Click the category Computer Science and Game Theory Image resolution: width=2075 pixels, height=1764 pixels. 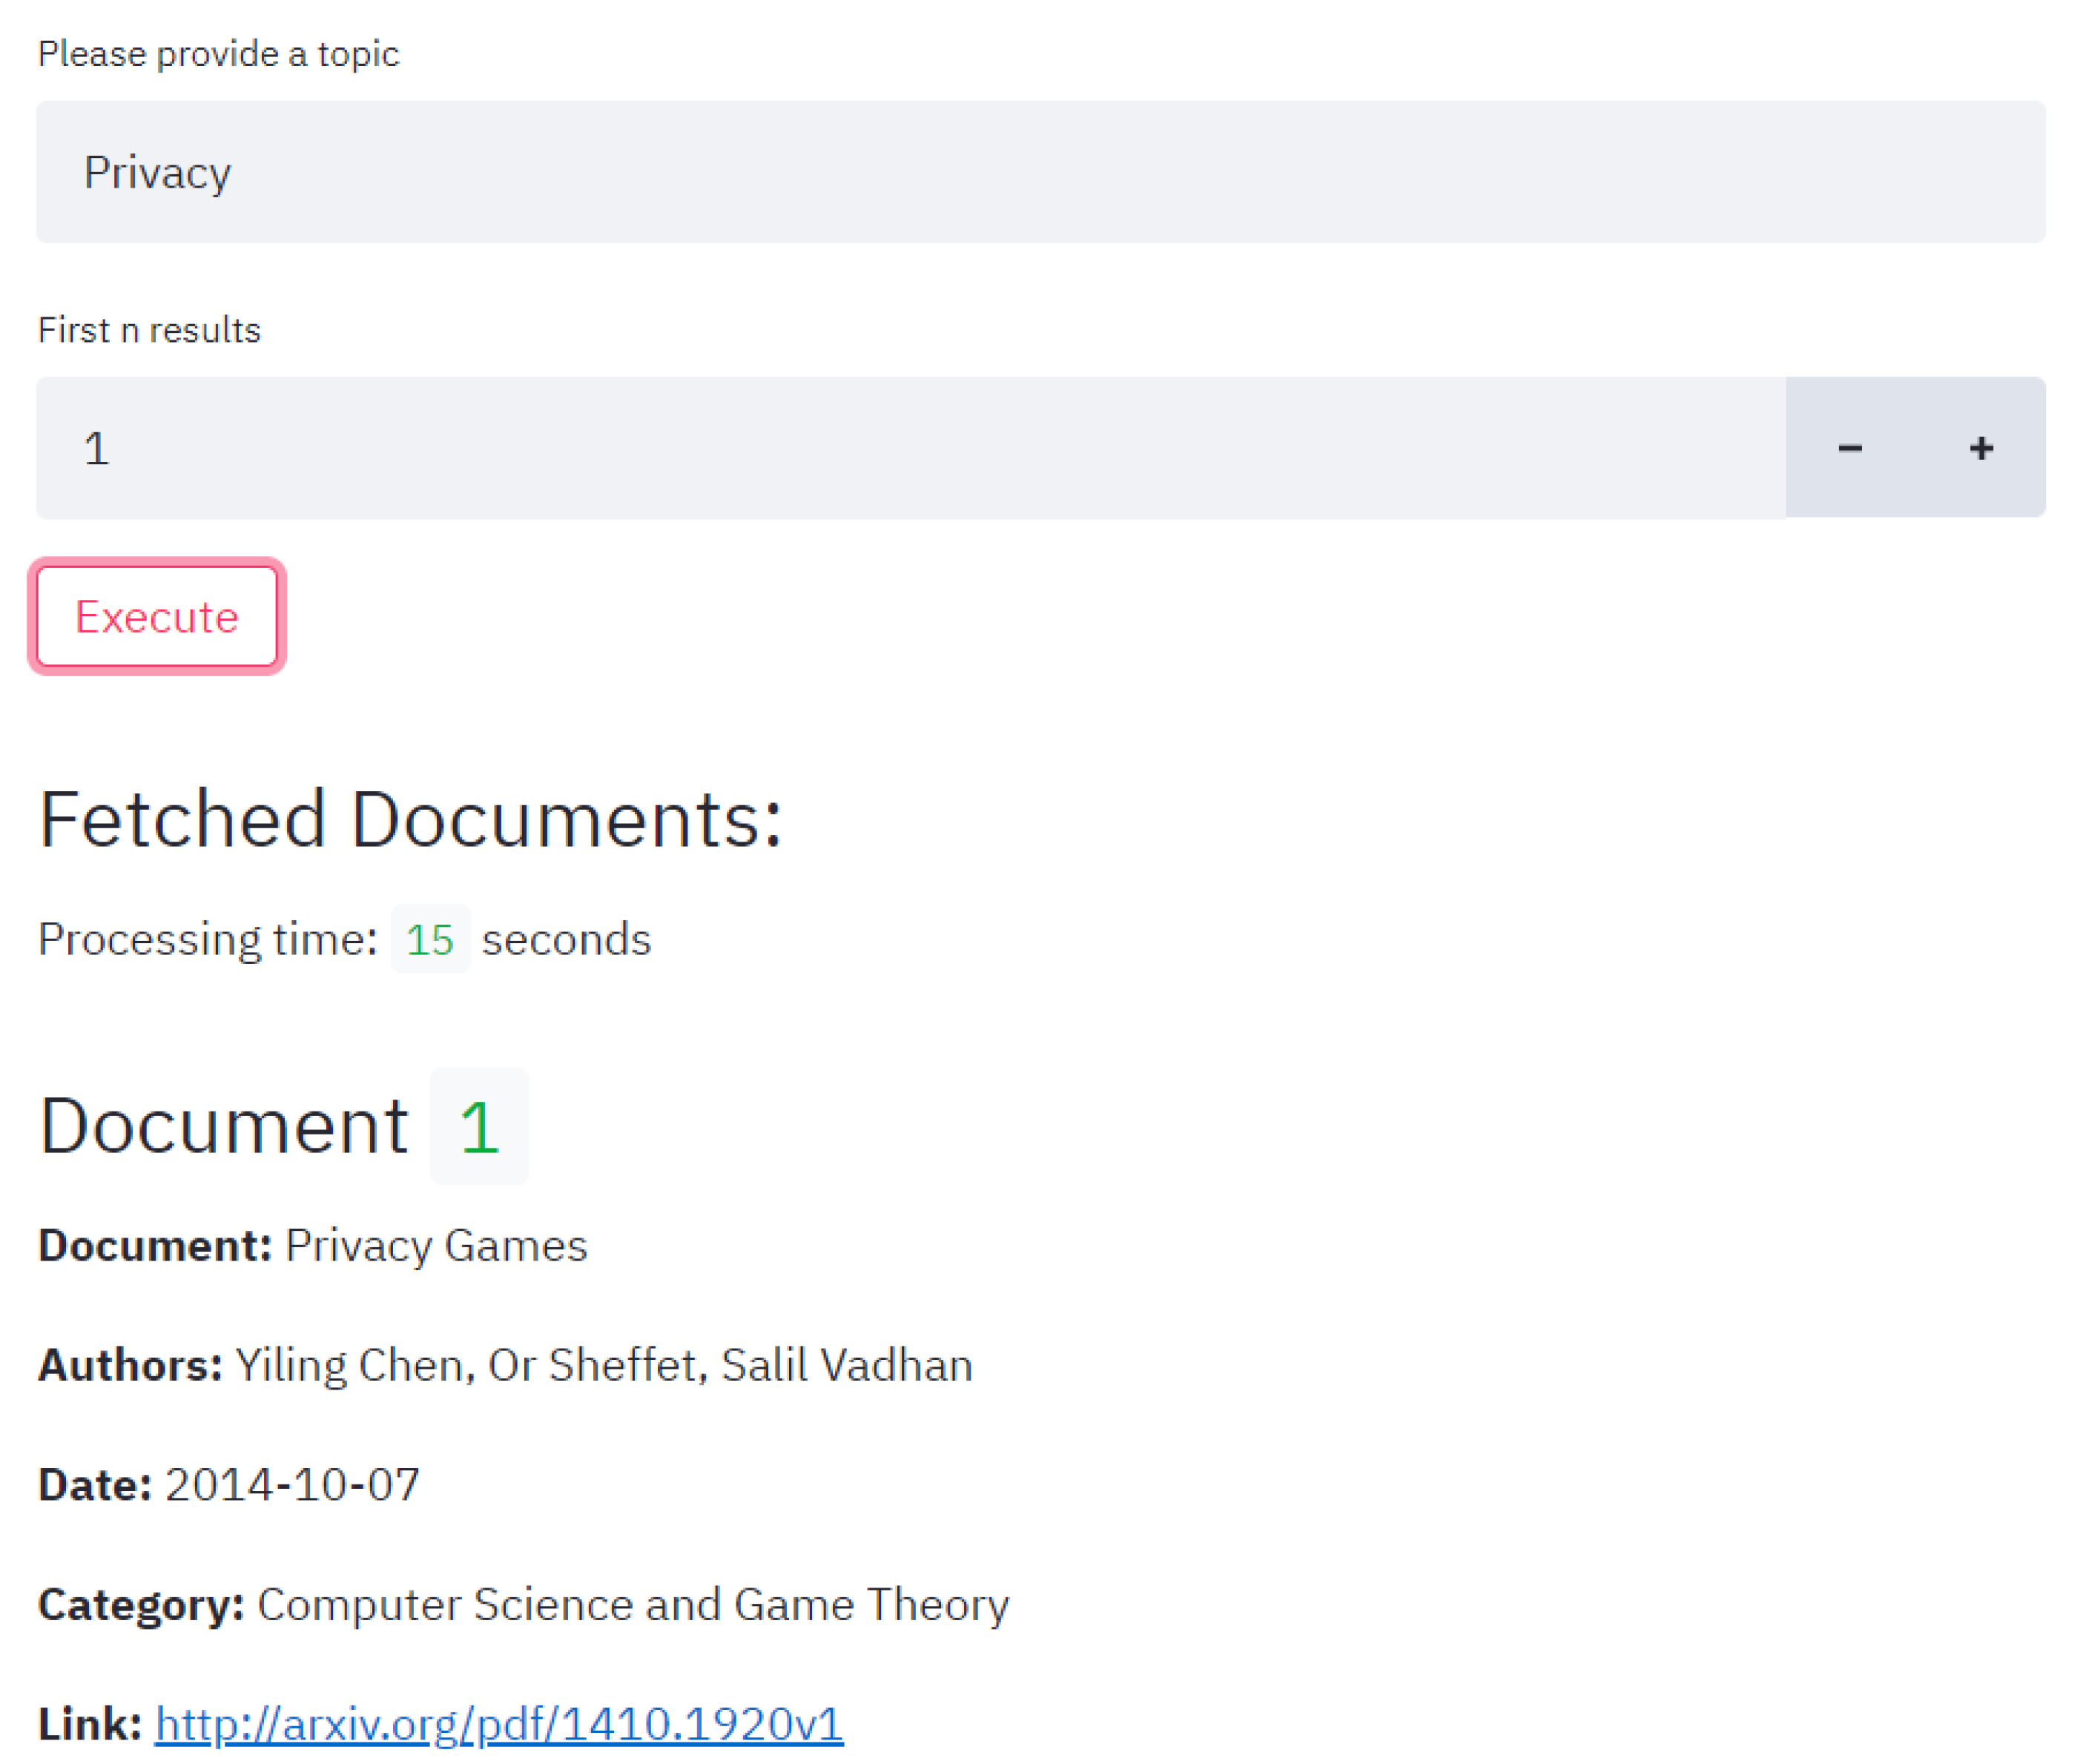632,1604
